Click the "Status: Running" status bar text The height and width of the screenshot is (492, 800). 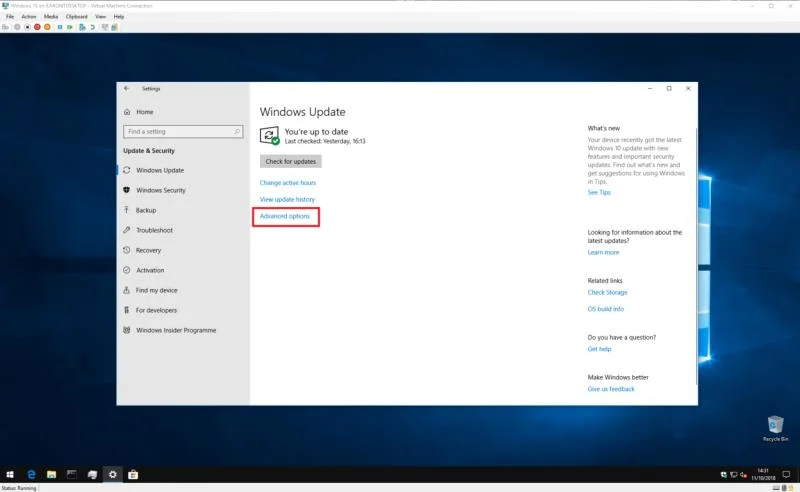pos(19,488)
